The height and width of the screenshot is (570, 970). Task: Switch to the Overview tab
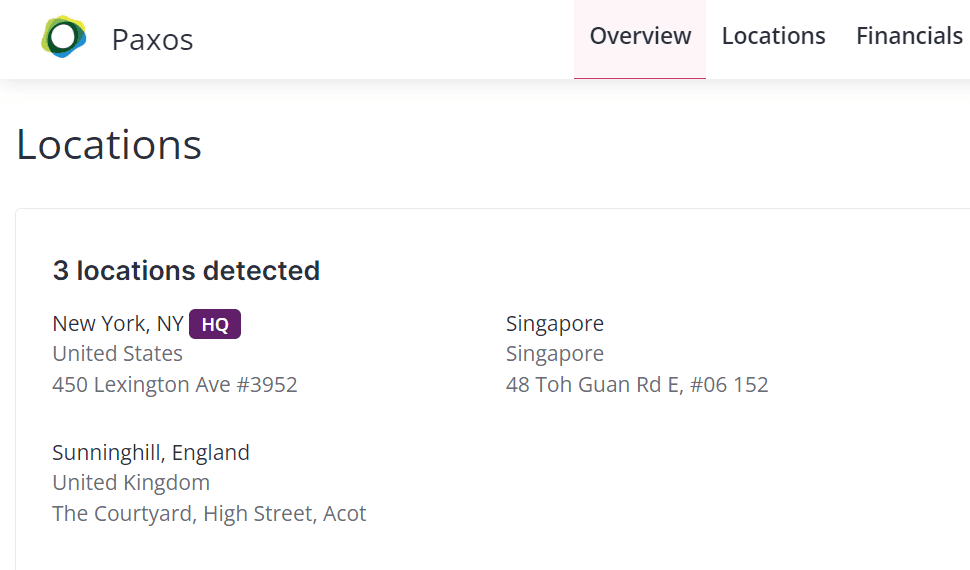(x=640, y=36)
